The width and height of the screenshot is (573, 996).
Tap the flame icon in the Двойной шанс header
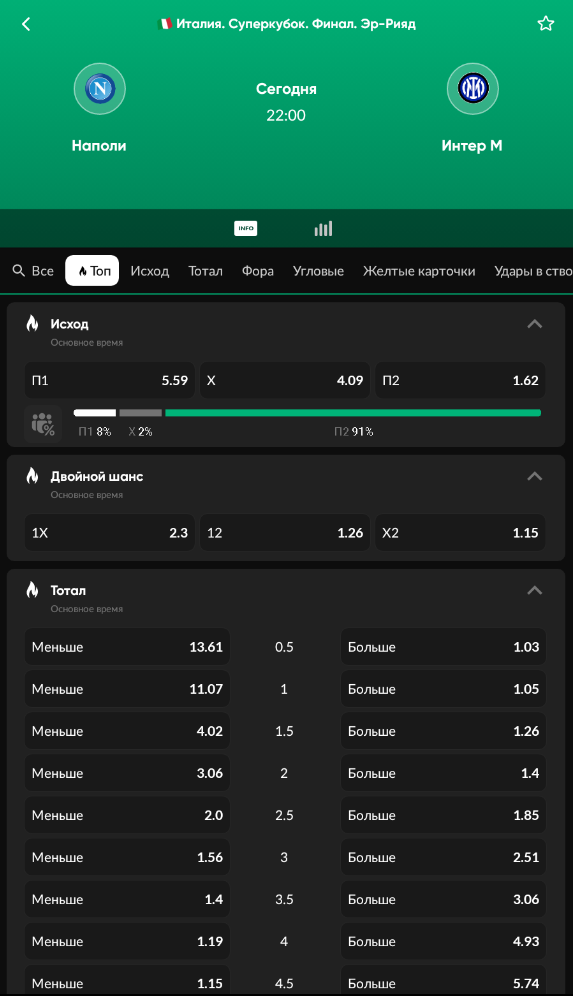pos(32,476)
